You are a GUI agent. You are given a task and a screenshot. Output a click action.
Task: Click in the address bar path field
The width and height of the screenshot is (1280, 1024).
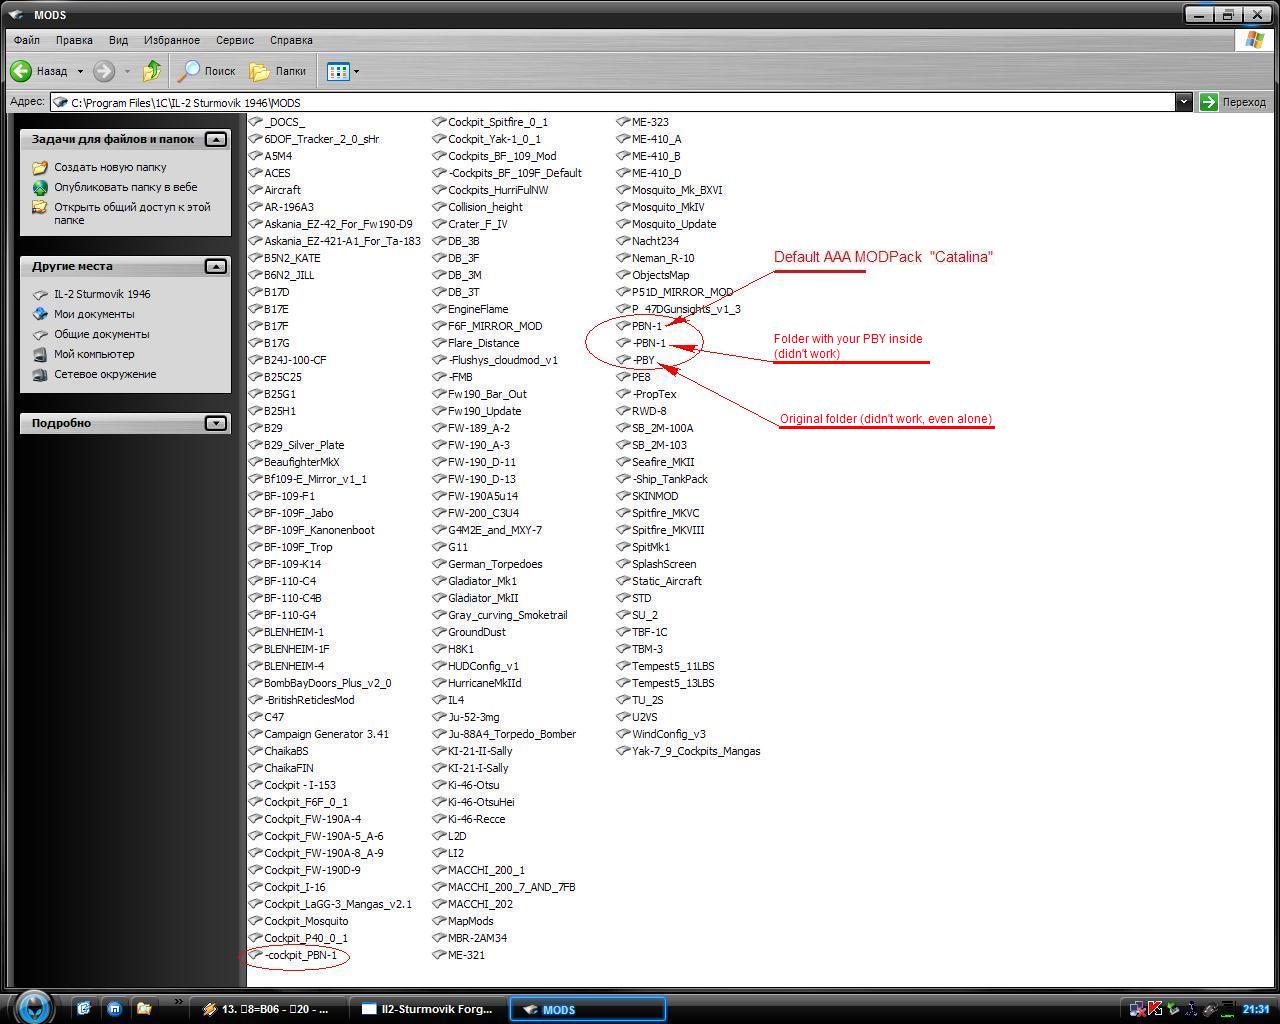613,102
